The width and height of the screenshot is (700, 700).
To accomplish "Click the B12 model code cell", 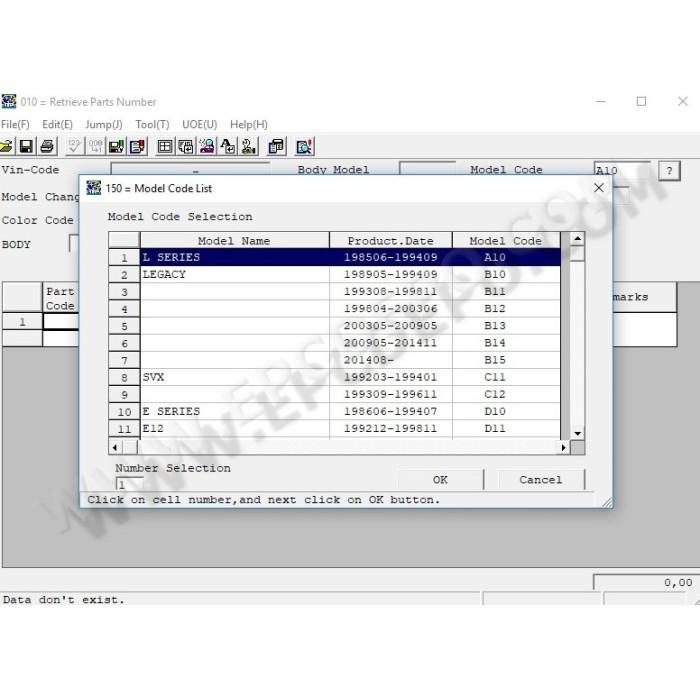I will click(x=506, y=309).
